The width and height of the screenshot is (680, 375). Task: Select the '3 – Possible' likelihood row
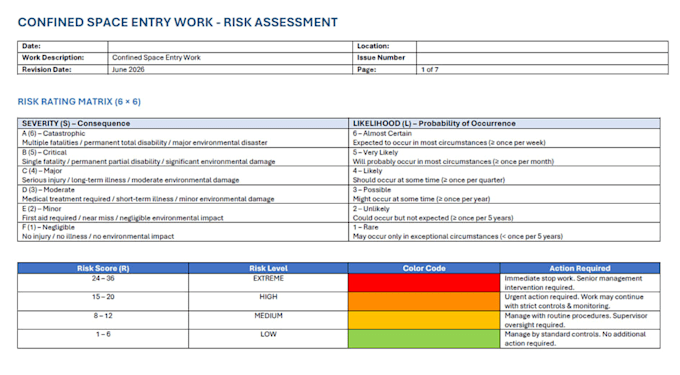(x=504, y=194)
